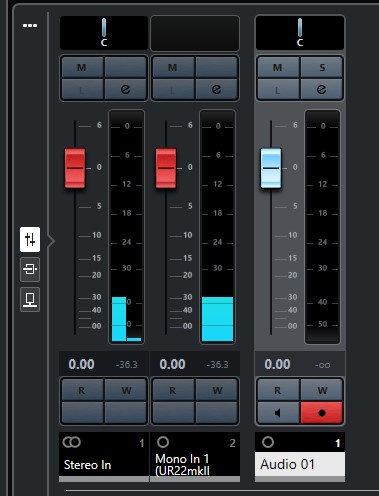
Task: Open channel settings 'e' for Audio 01
Action: (x=322, y=89)
